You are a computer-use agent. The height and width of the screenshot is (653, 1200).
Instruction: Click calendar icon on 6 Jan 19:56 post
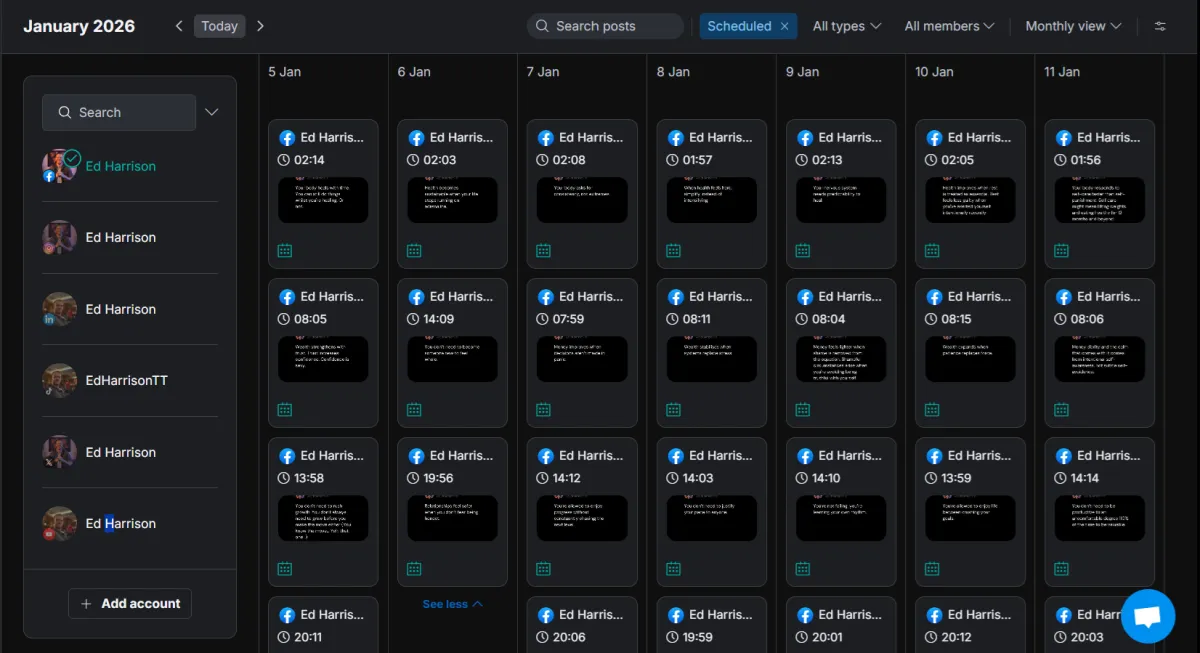coord(414,568)
